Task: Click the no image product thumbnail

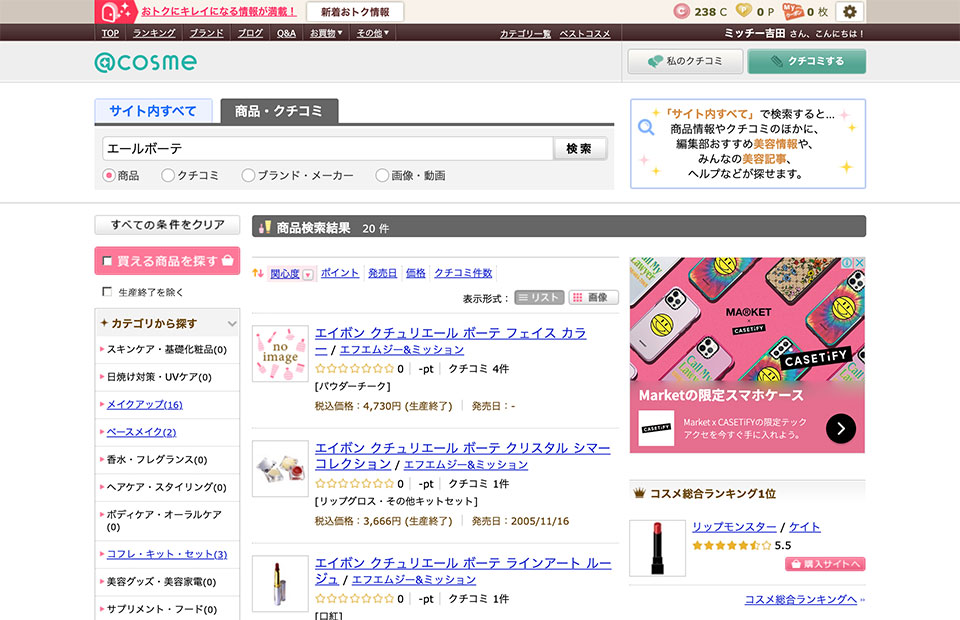Action: pos(280,354)
